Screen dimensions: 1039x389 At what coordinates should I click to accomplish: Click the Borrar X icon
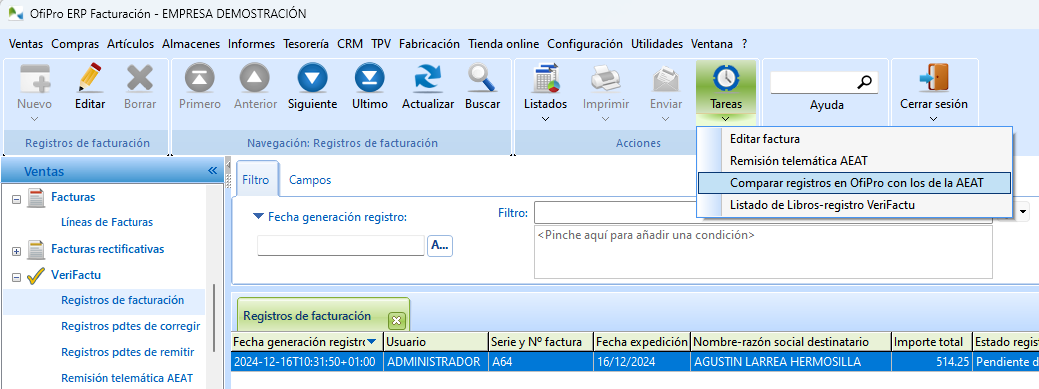click(140, 79)
